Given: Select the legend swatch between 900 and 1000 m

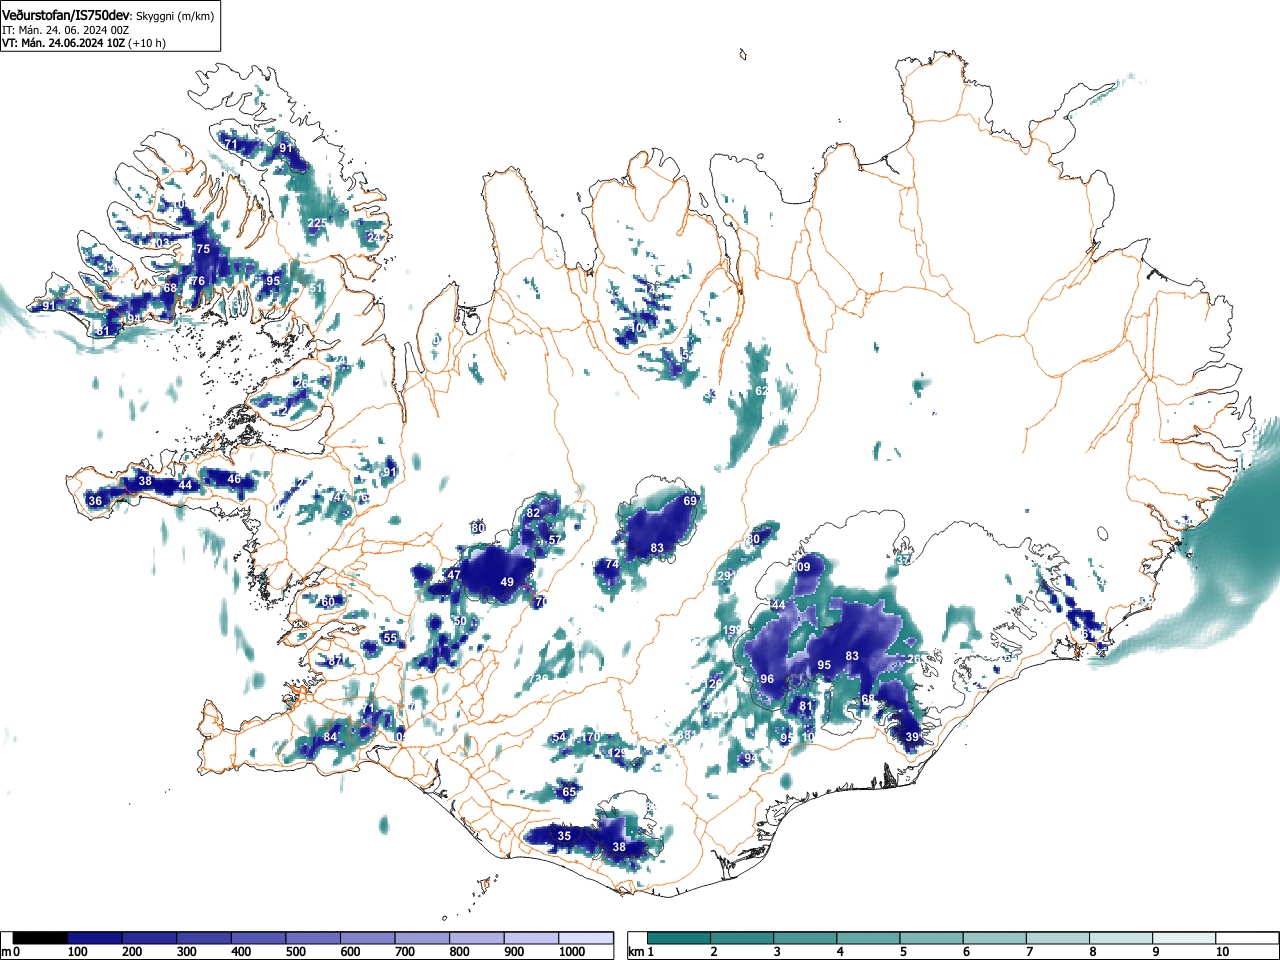Looking at the screenshot, I should [x=531, y=938].
